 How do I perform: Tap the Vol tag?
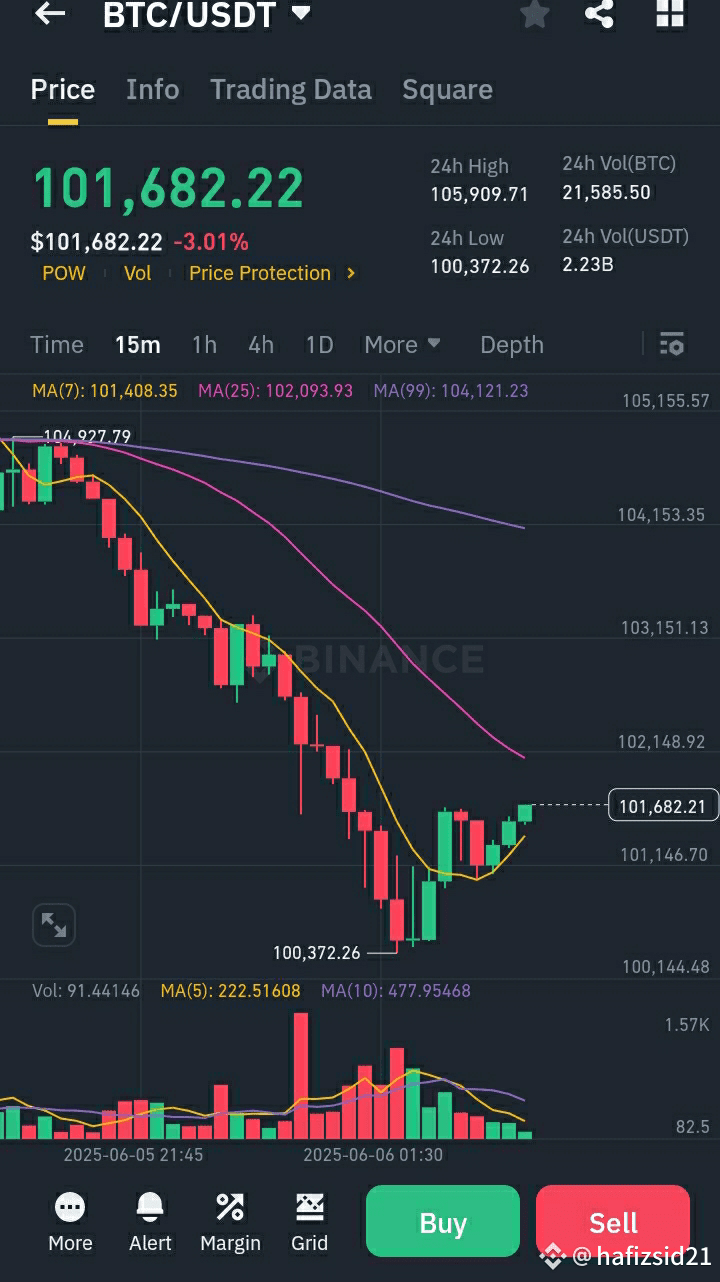tap(137, 273)
